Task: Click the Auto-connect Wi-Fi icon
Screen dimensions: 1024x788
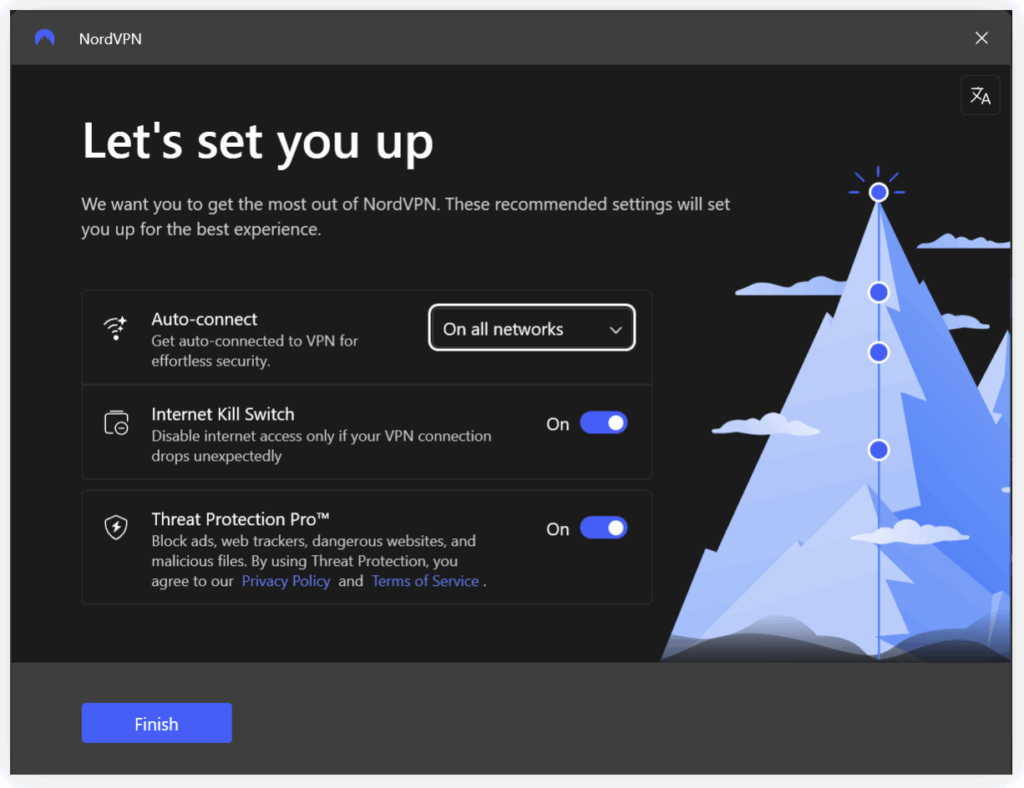Action: 116,328
